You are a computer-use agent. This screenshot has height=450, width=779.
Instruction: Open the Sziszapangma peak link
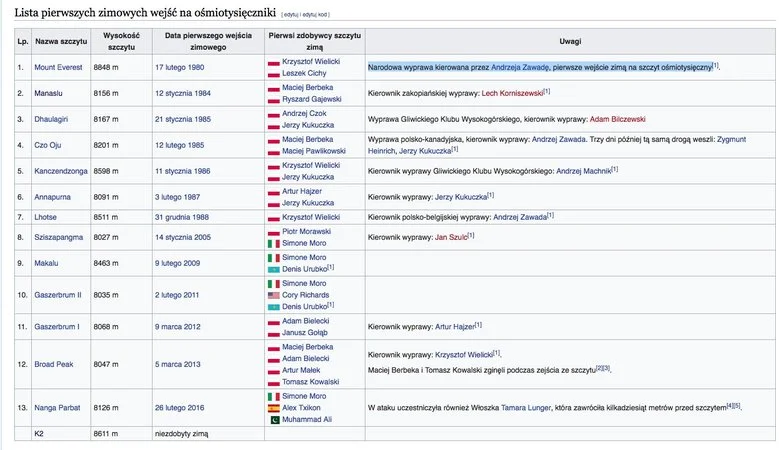point(59,237)
